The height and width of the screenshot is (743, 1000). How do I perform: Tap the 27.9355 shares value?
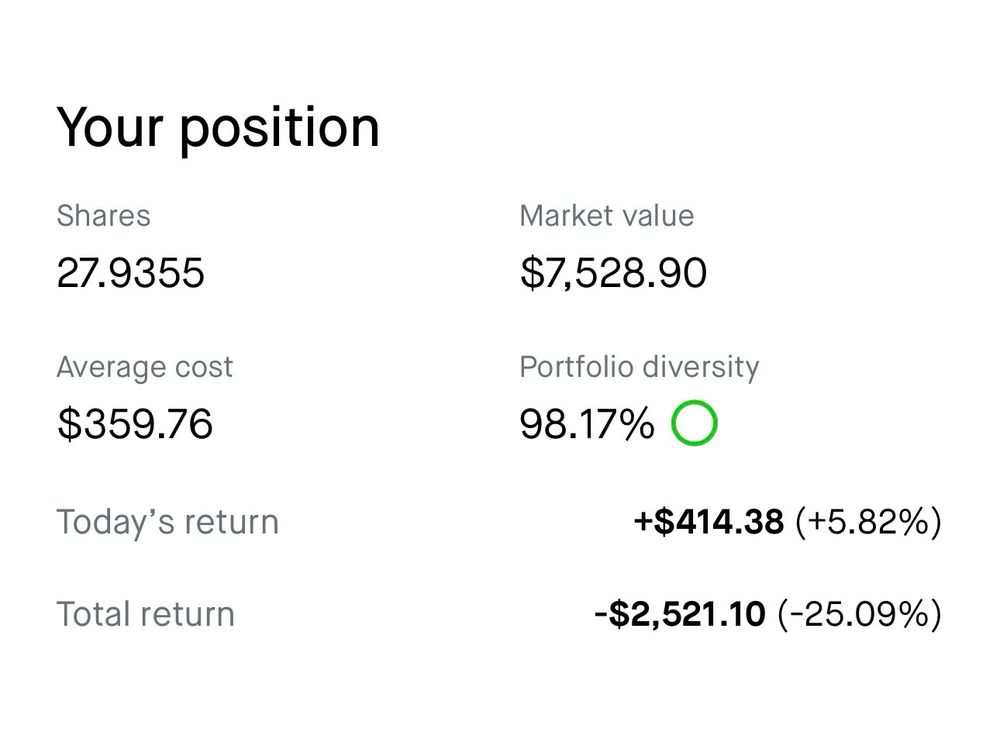click(x=130, y=273)
